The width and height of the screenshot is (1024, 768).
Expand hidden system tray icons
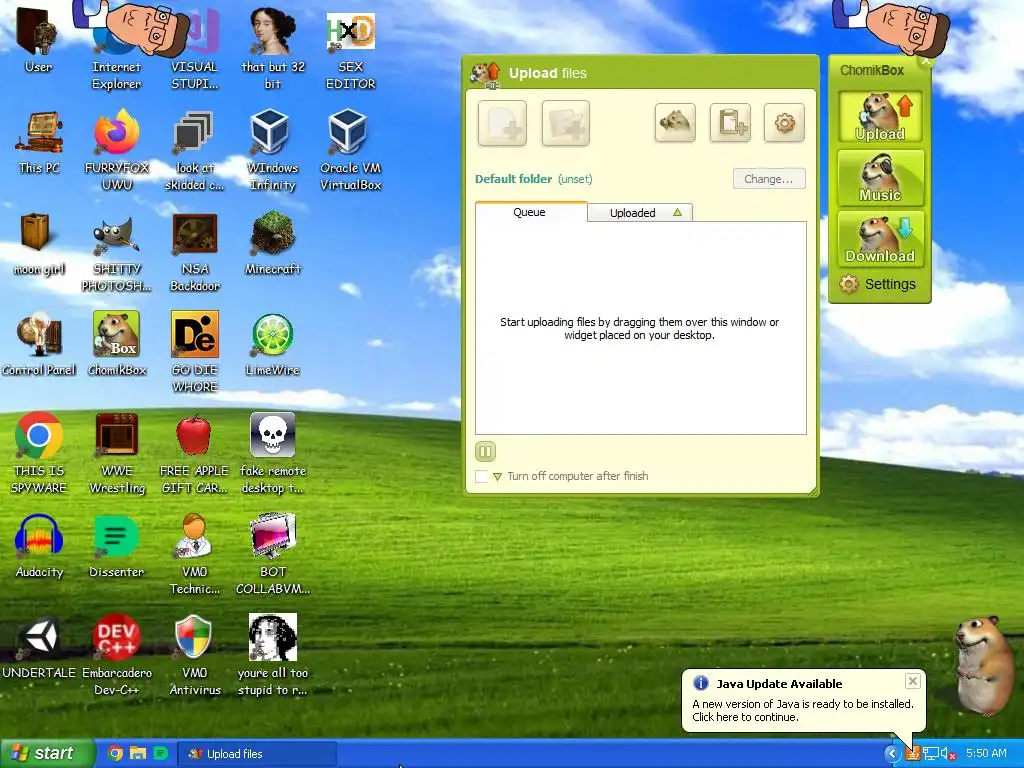[x=892, y=754]
